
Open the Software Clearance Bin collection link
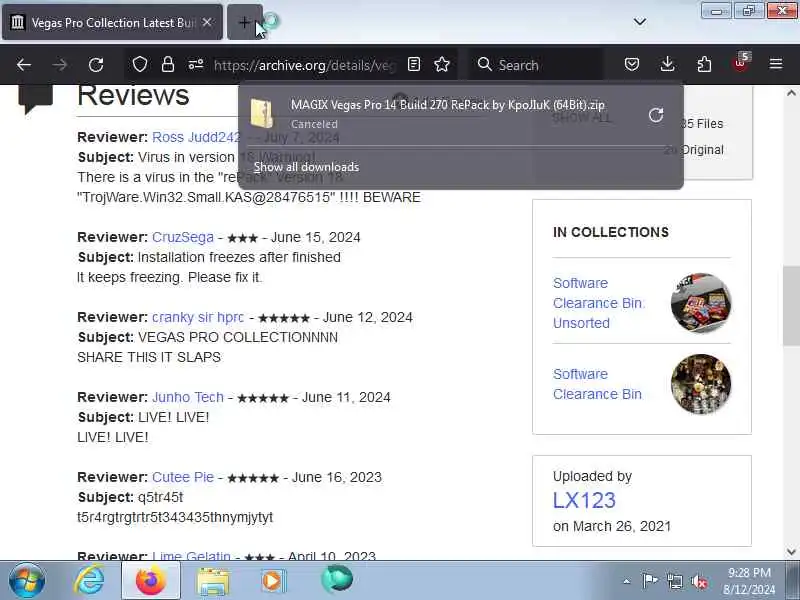pos(597,384)
